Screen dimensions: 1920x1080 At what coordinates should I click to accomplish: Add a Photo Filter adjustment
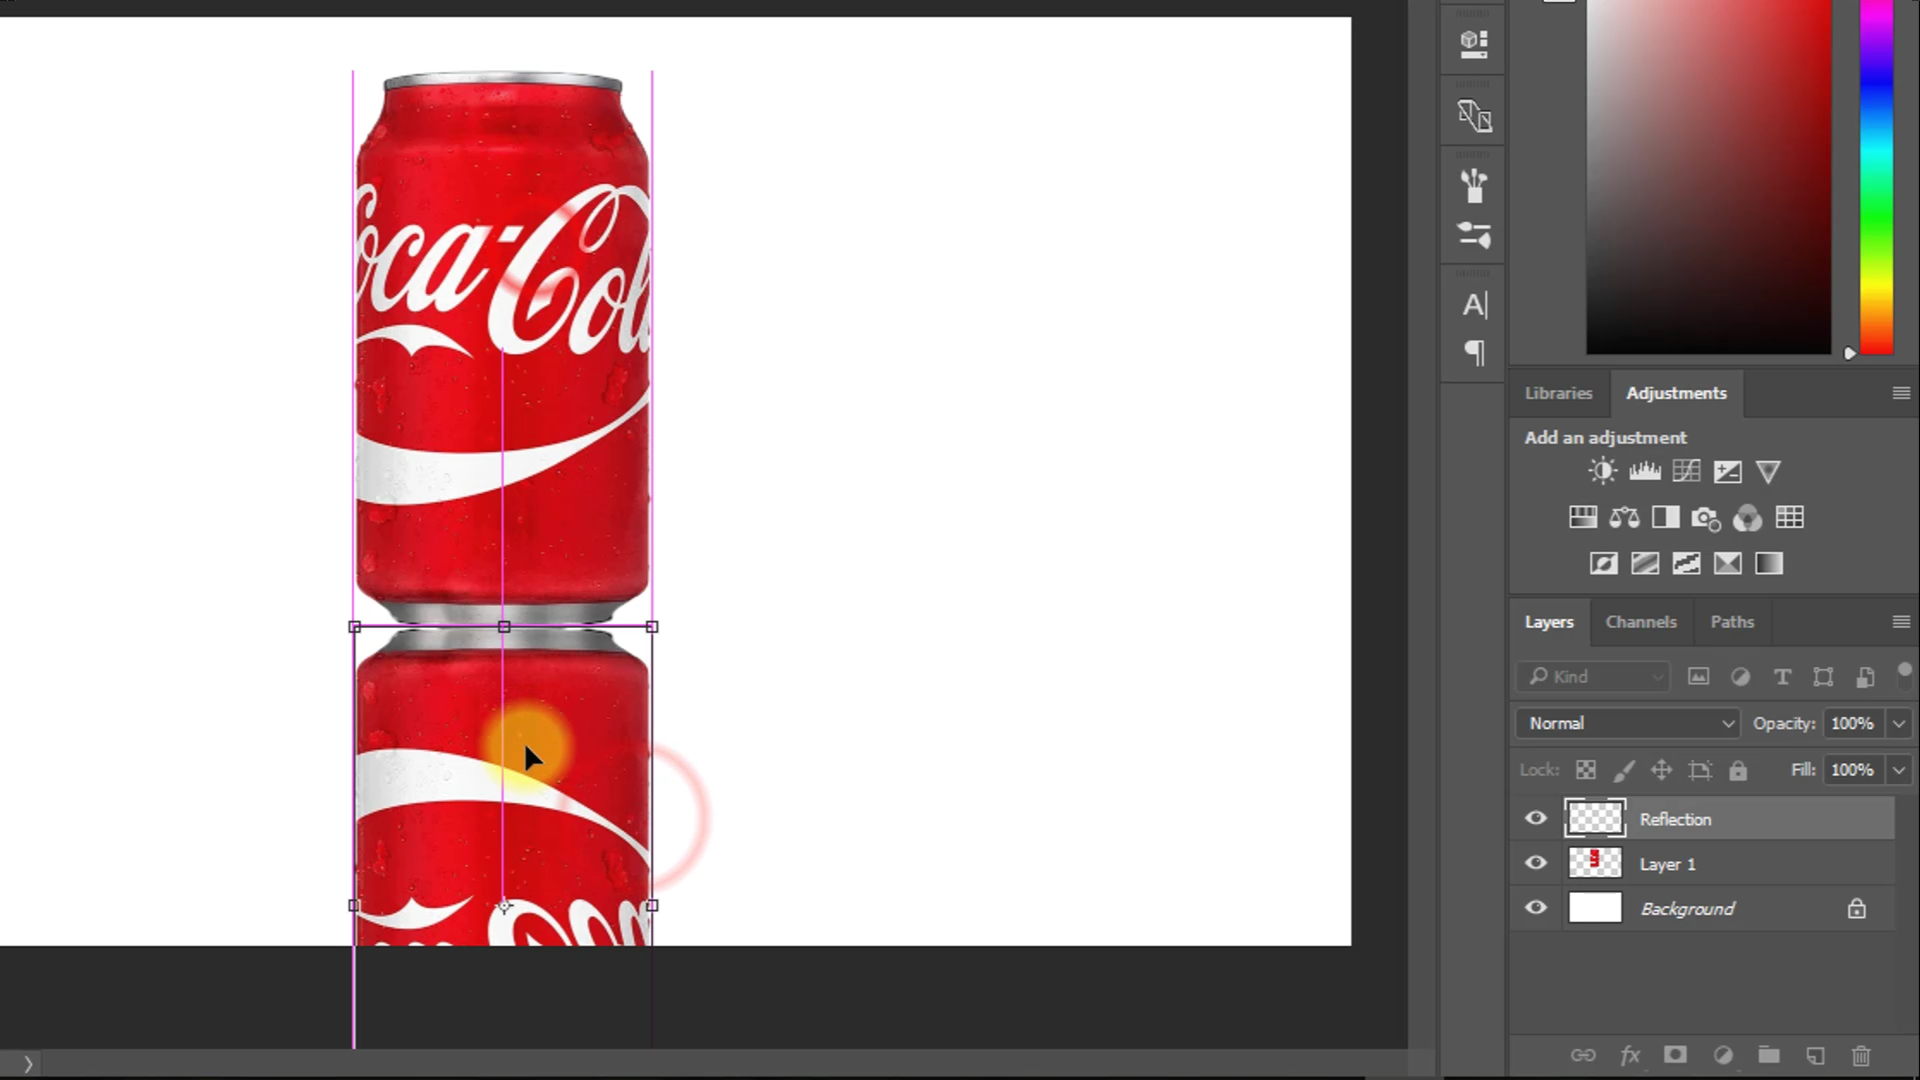pos(1706,518)
